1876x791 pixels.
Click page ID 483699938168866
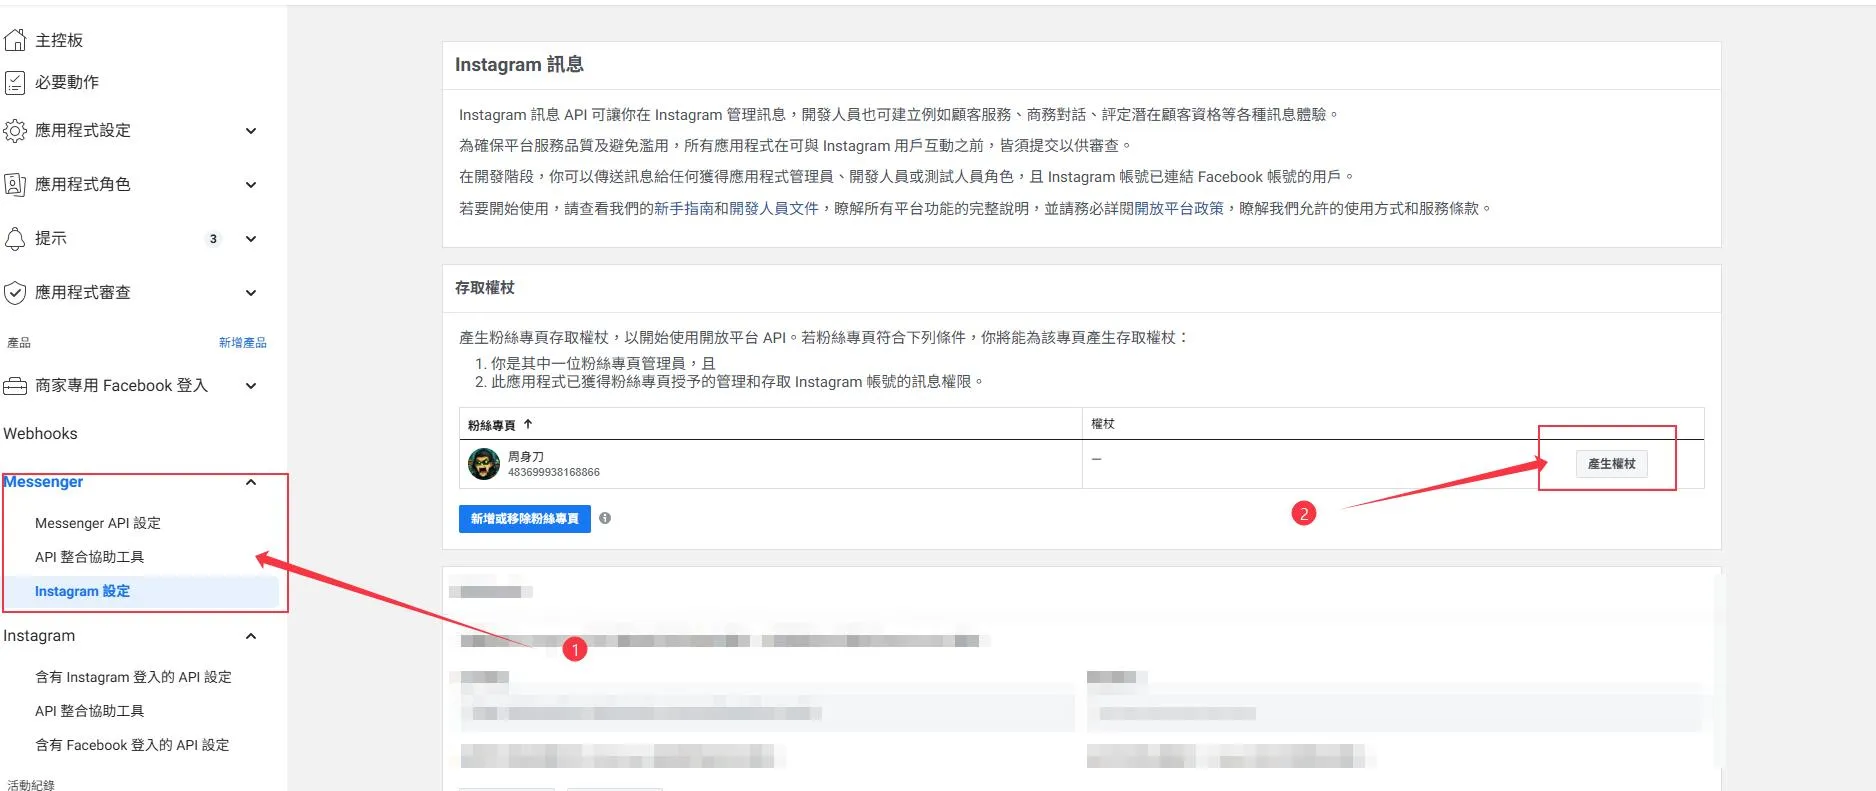point(554,472)
